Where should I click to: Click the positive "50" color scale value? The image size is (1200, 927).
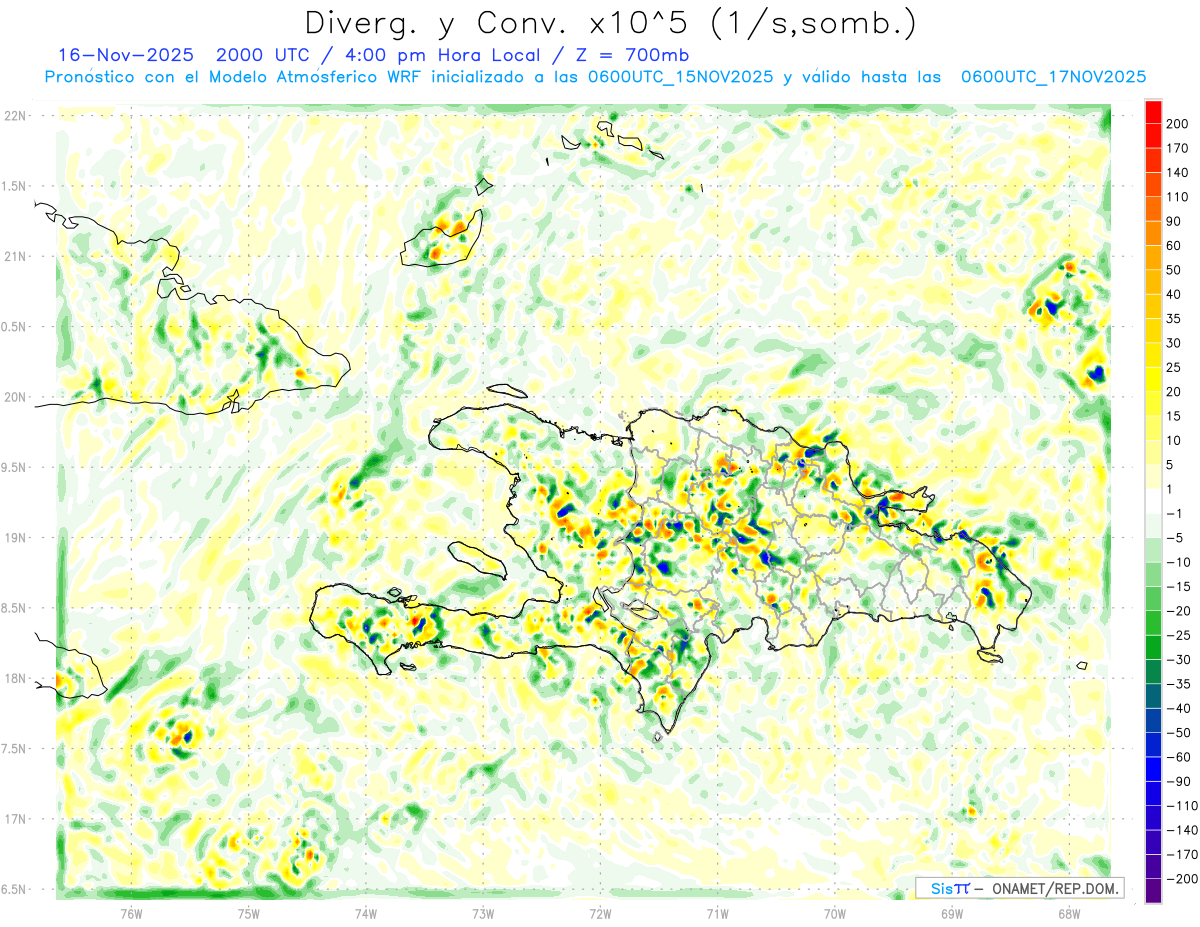(1174, 270)
